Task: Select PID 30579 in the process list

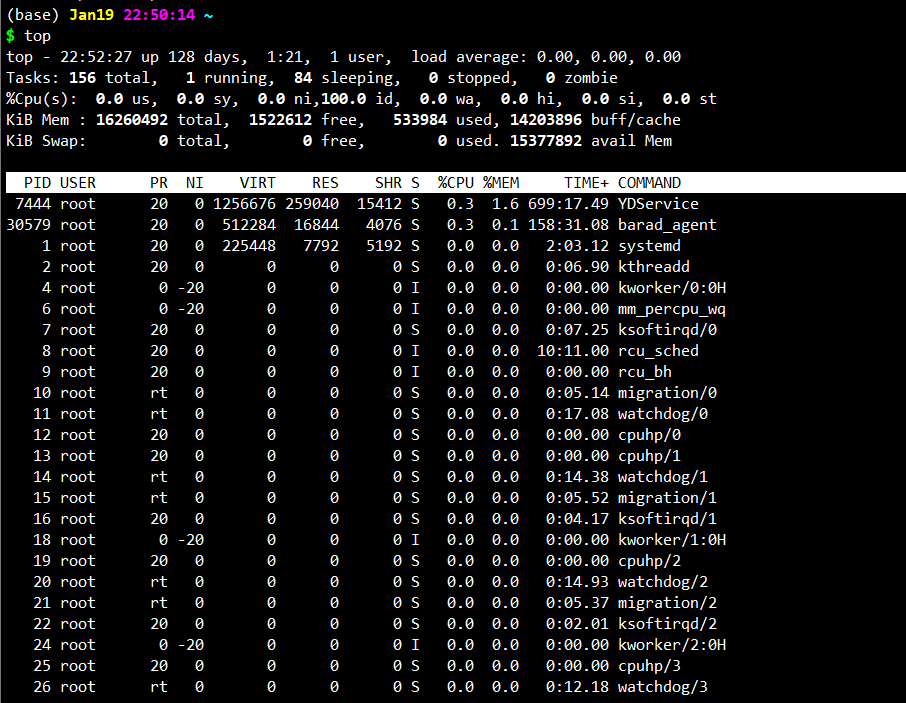Action: tap(29, 225)
